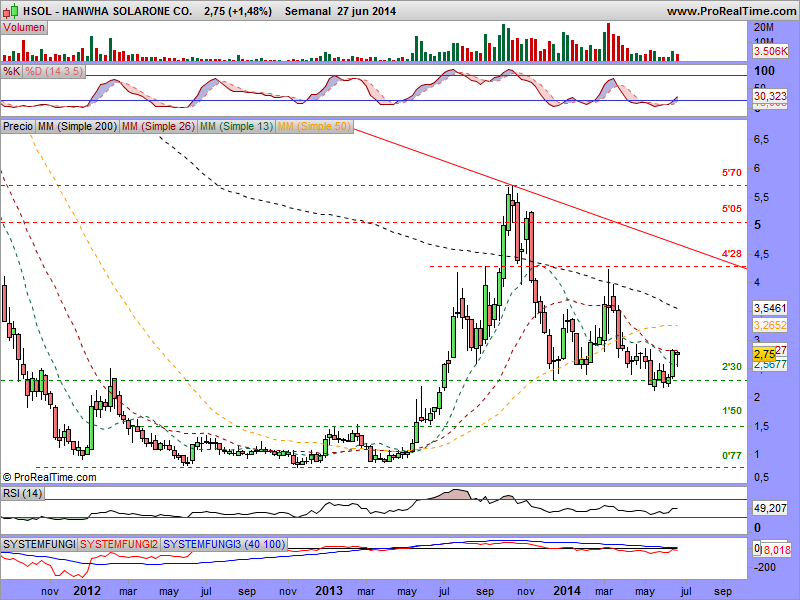Click the Semanal 27 jun 2014 timeframe text
800x600 pixels.
pyautogui.click(x=340, y=11)
